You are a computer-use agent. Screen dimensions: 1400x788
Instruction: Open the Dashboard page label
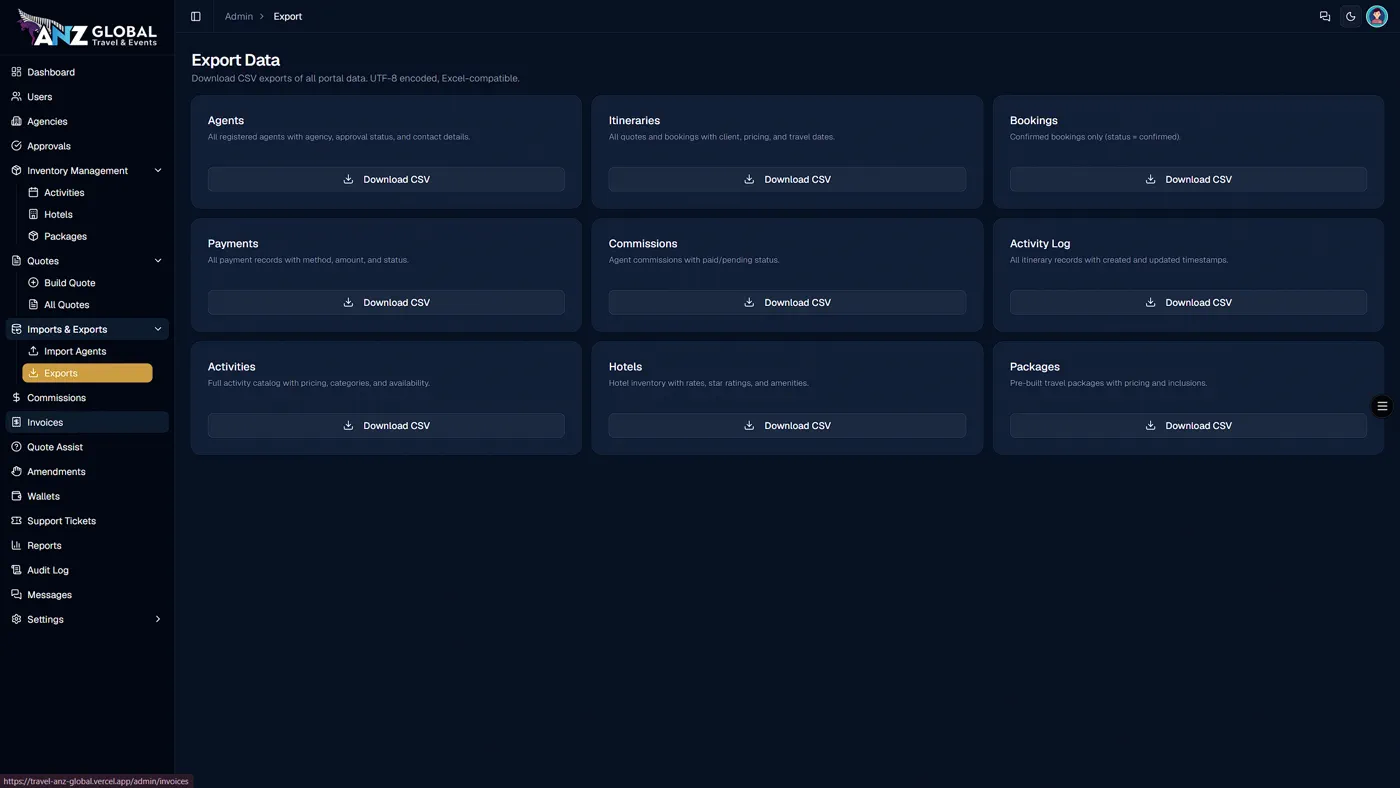[51, 72]
